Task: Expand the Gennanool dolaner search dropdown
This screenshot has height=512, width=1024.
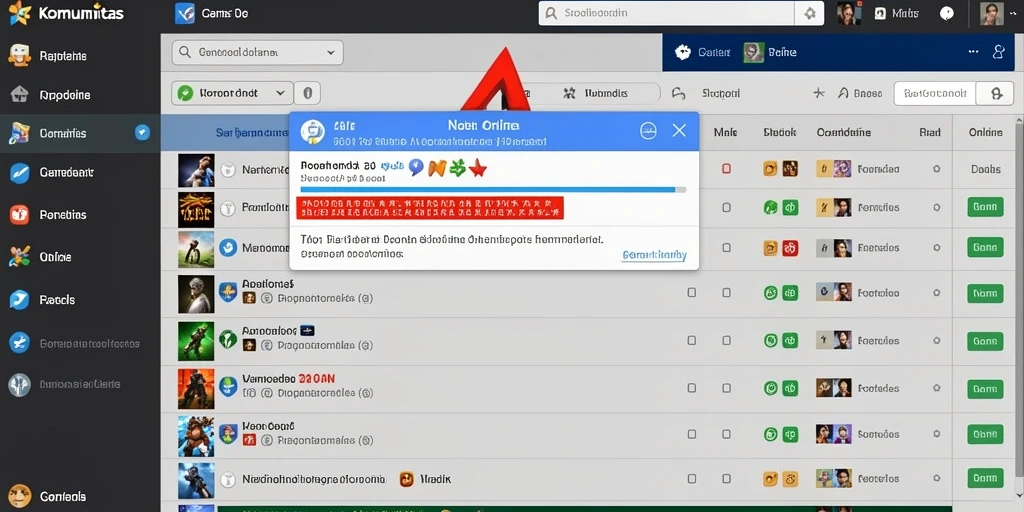Action: pos(258,52)
